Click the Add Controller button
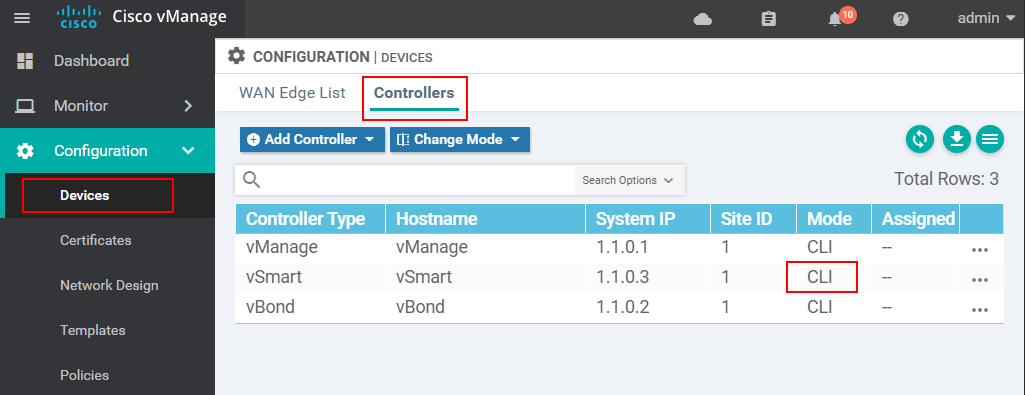This screenshot has height=395, width=1025. pyautogui.click(x=312, y=139)
